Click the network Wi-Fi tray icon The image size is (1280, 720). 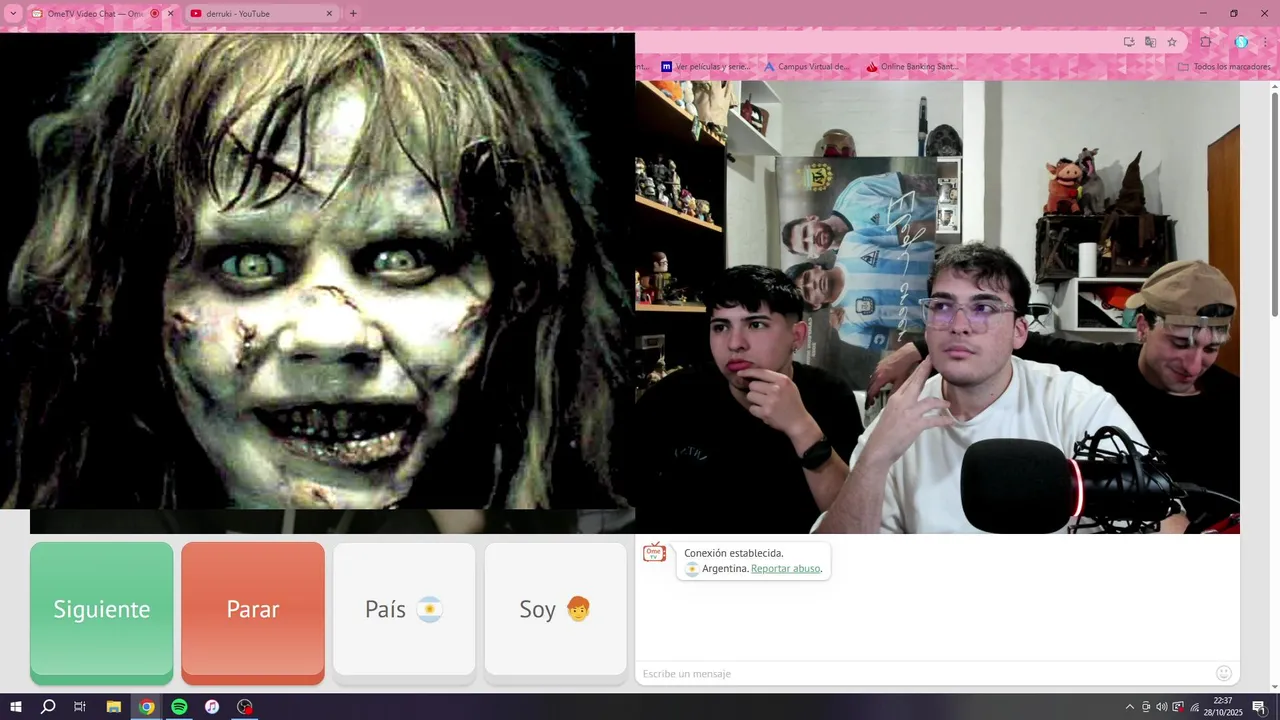coord(1194,707)
